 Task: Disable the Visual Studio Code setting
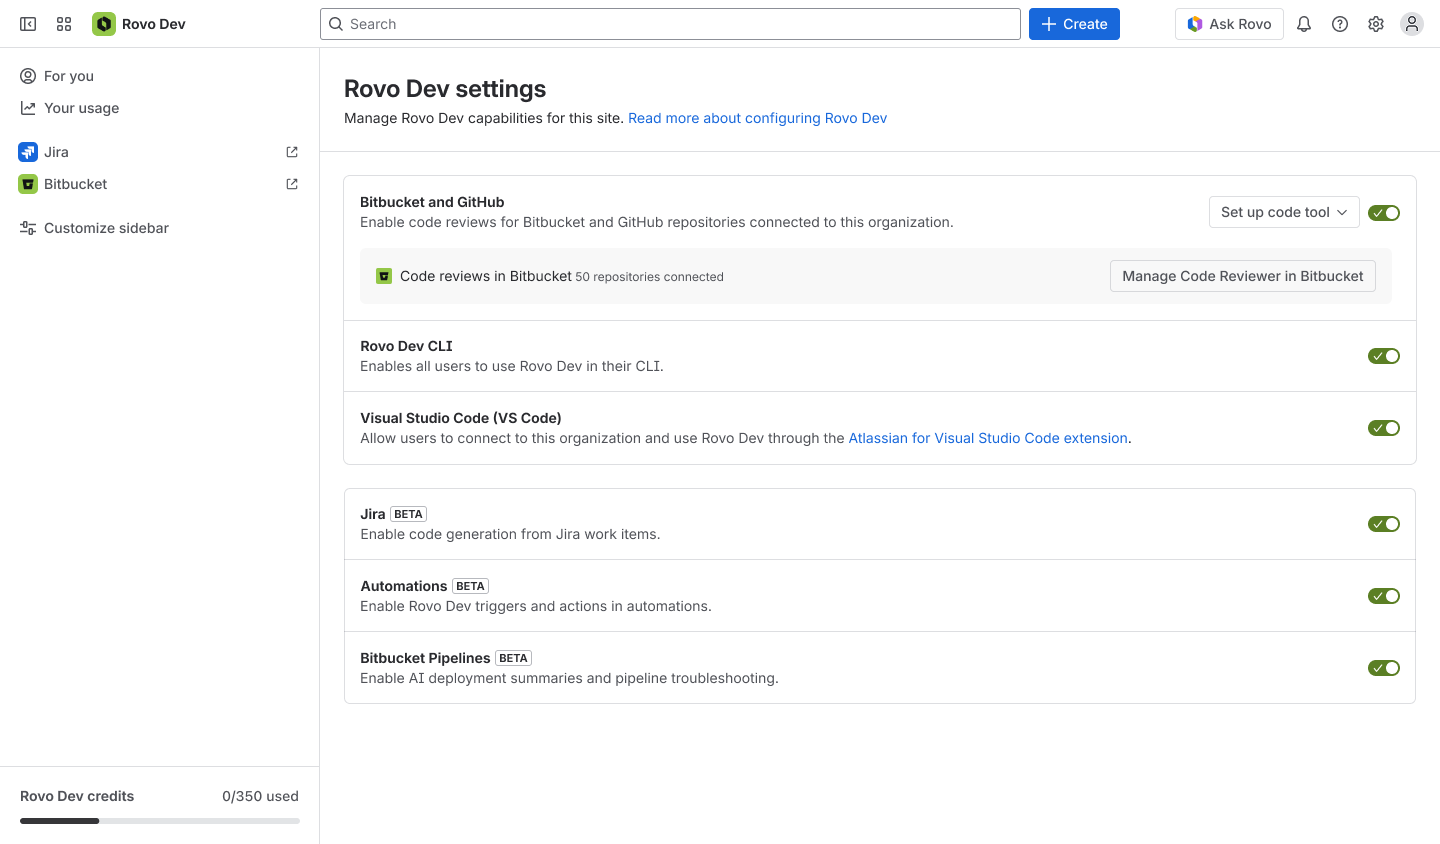click(x=1384, y=427)
